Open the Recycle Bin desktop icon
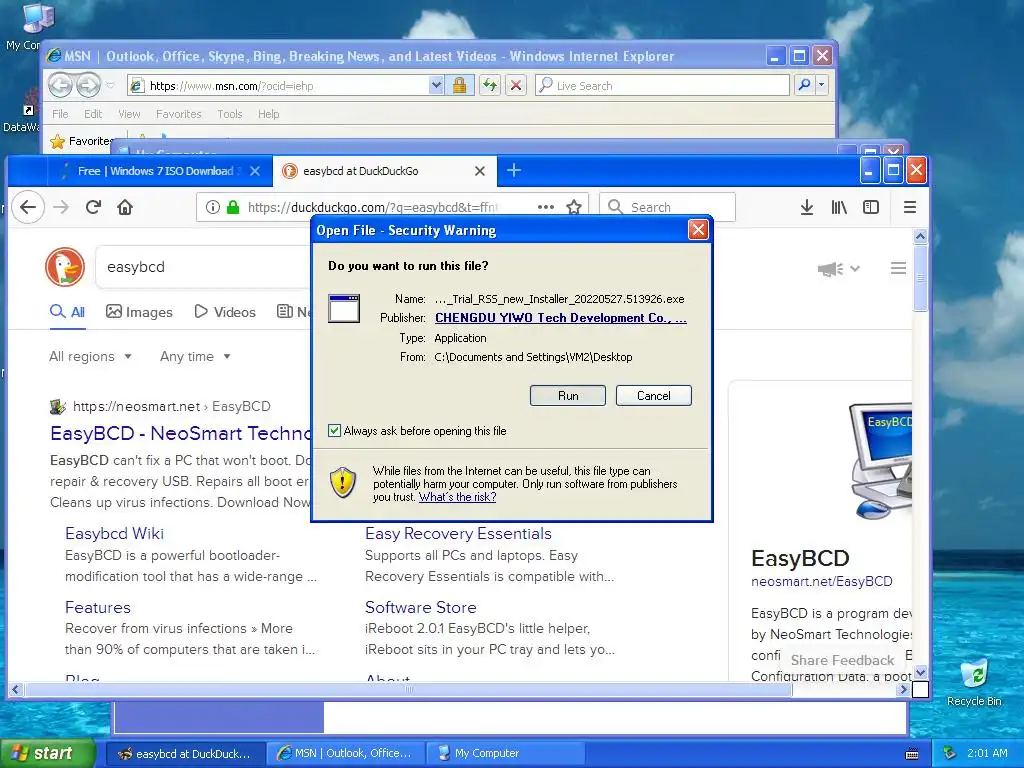The image size is (1024, 768). coord(974,682)
